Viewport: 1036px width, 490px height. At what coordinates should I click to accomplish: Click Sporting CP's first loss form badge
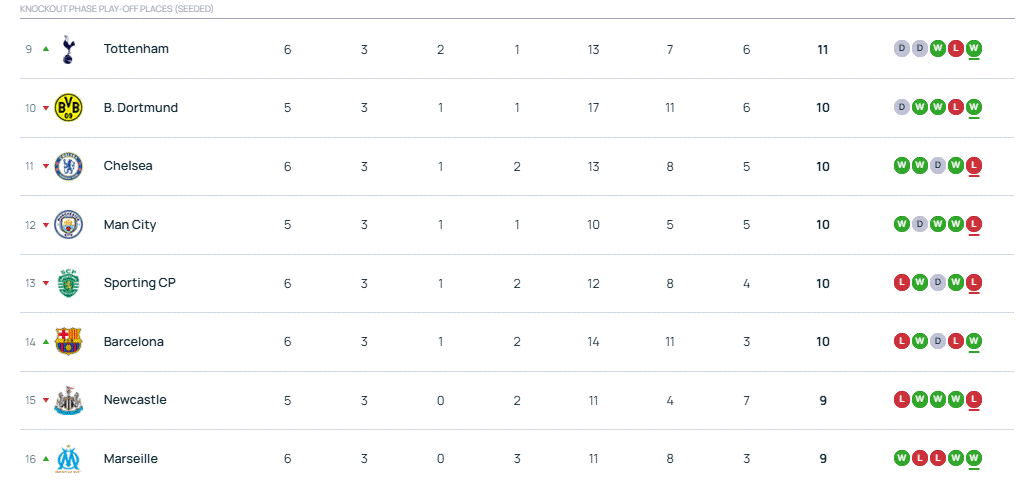click(901, 283)
